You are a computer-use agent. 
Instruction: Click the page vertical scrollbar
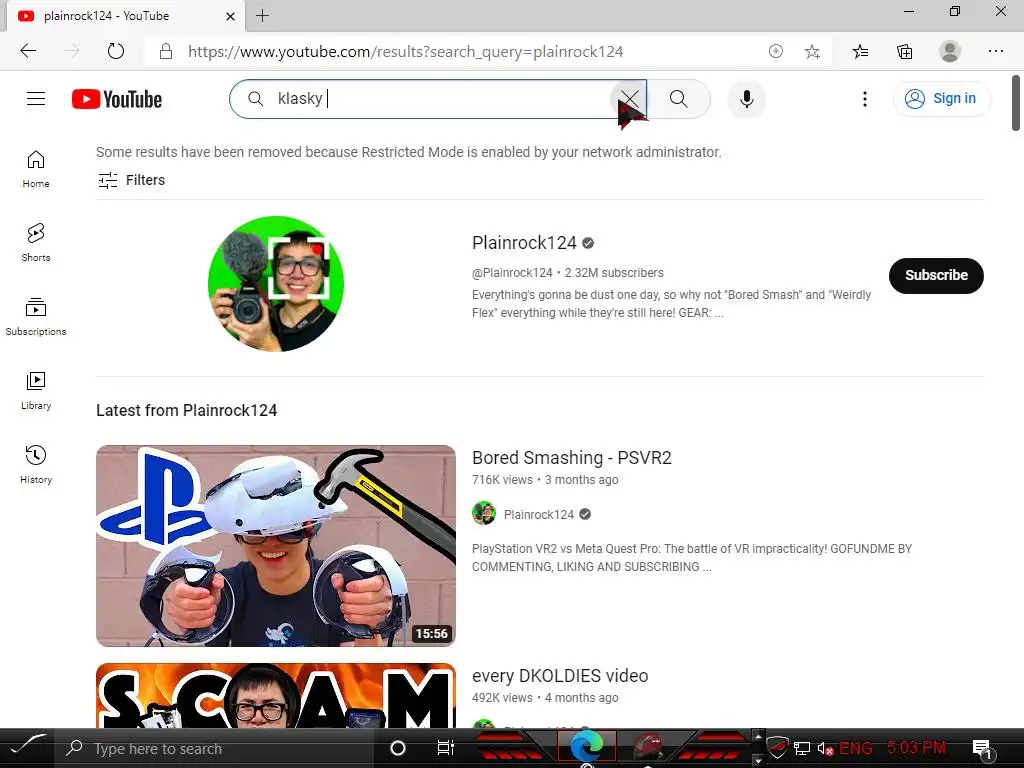[1016, 103]
